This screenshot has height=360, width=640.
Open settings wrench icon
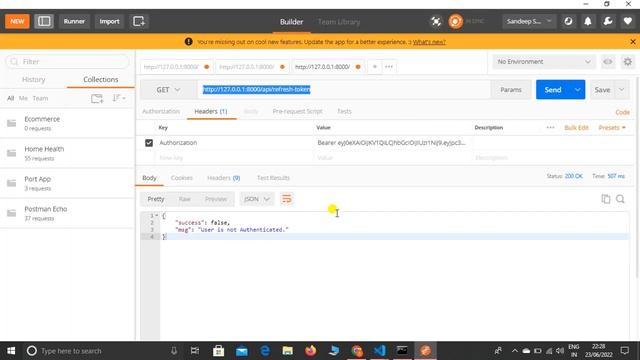(608, 21)
